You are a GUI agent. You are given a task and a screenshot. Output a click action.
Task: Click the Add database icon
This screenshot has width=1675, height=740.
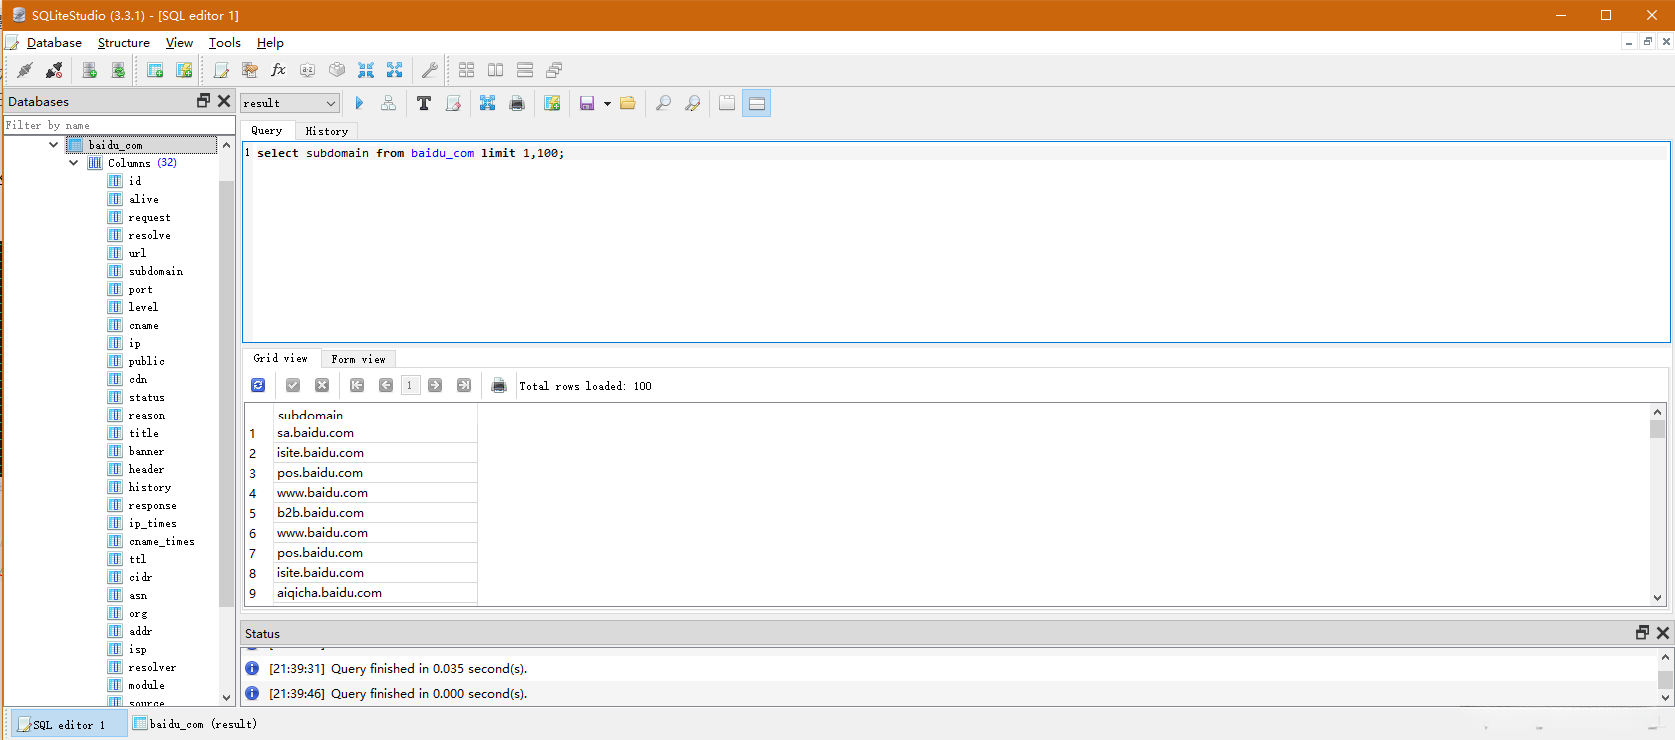[89, 70]
